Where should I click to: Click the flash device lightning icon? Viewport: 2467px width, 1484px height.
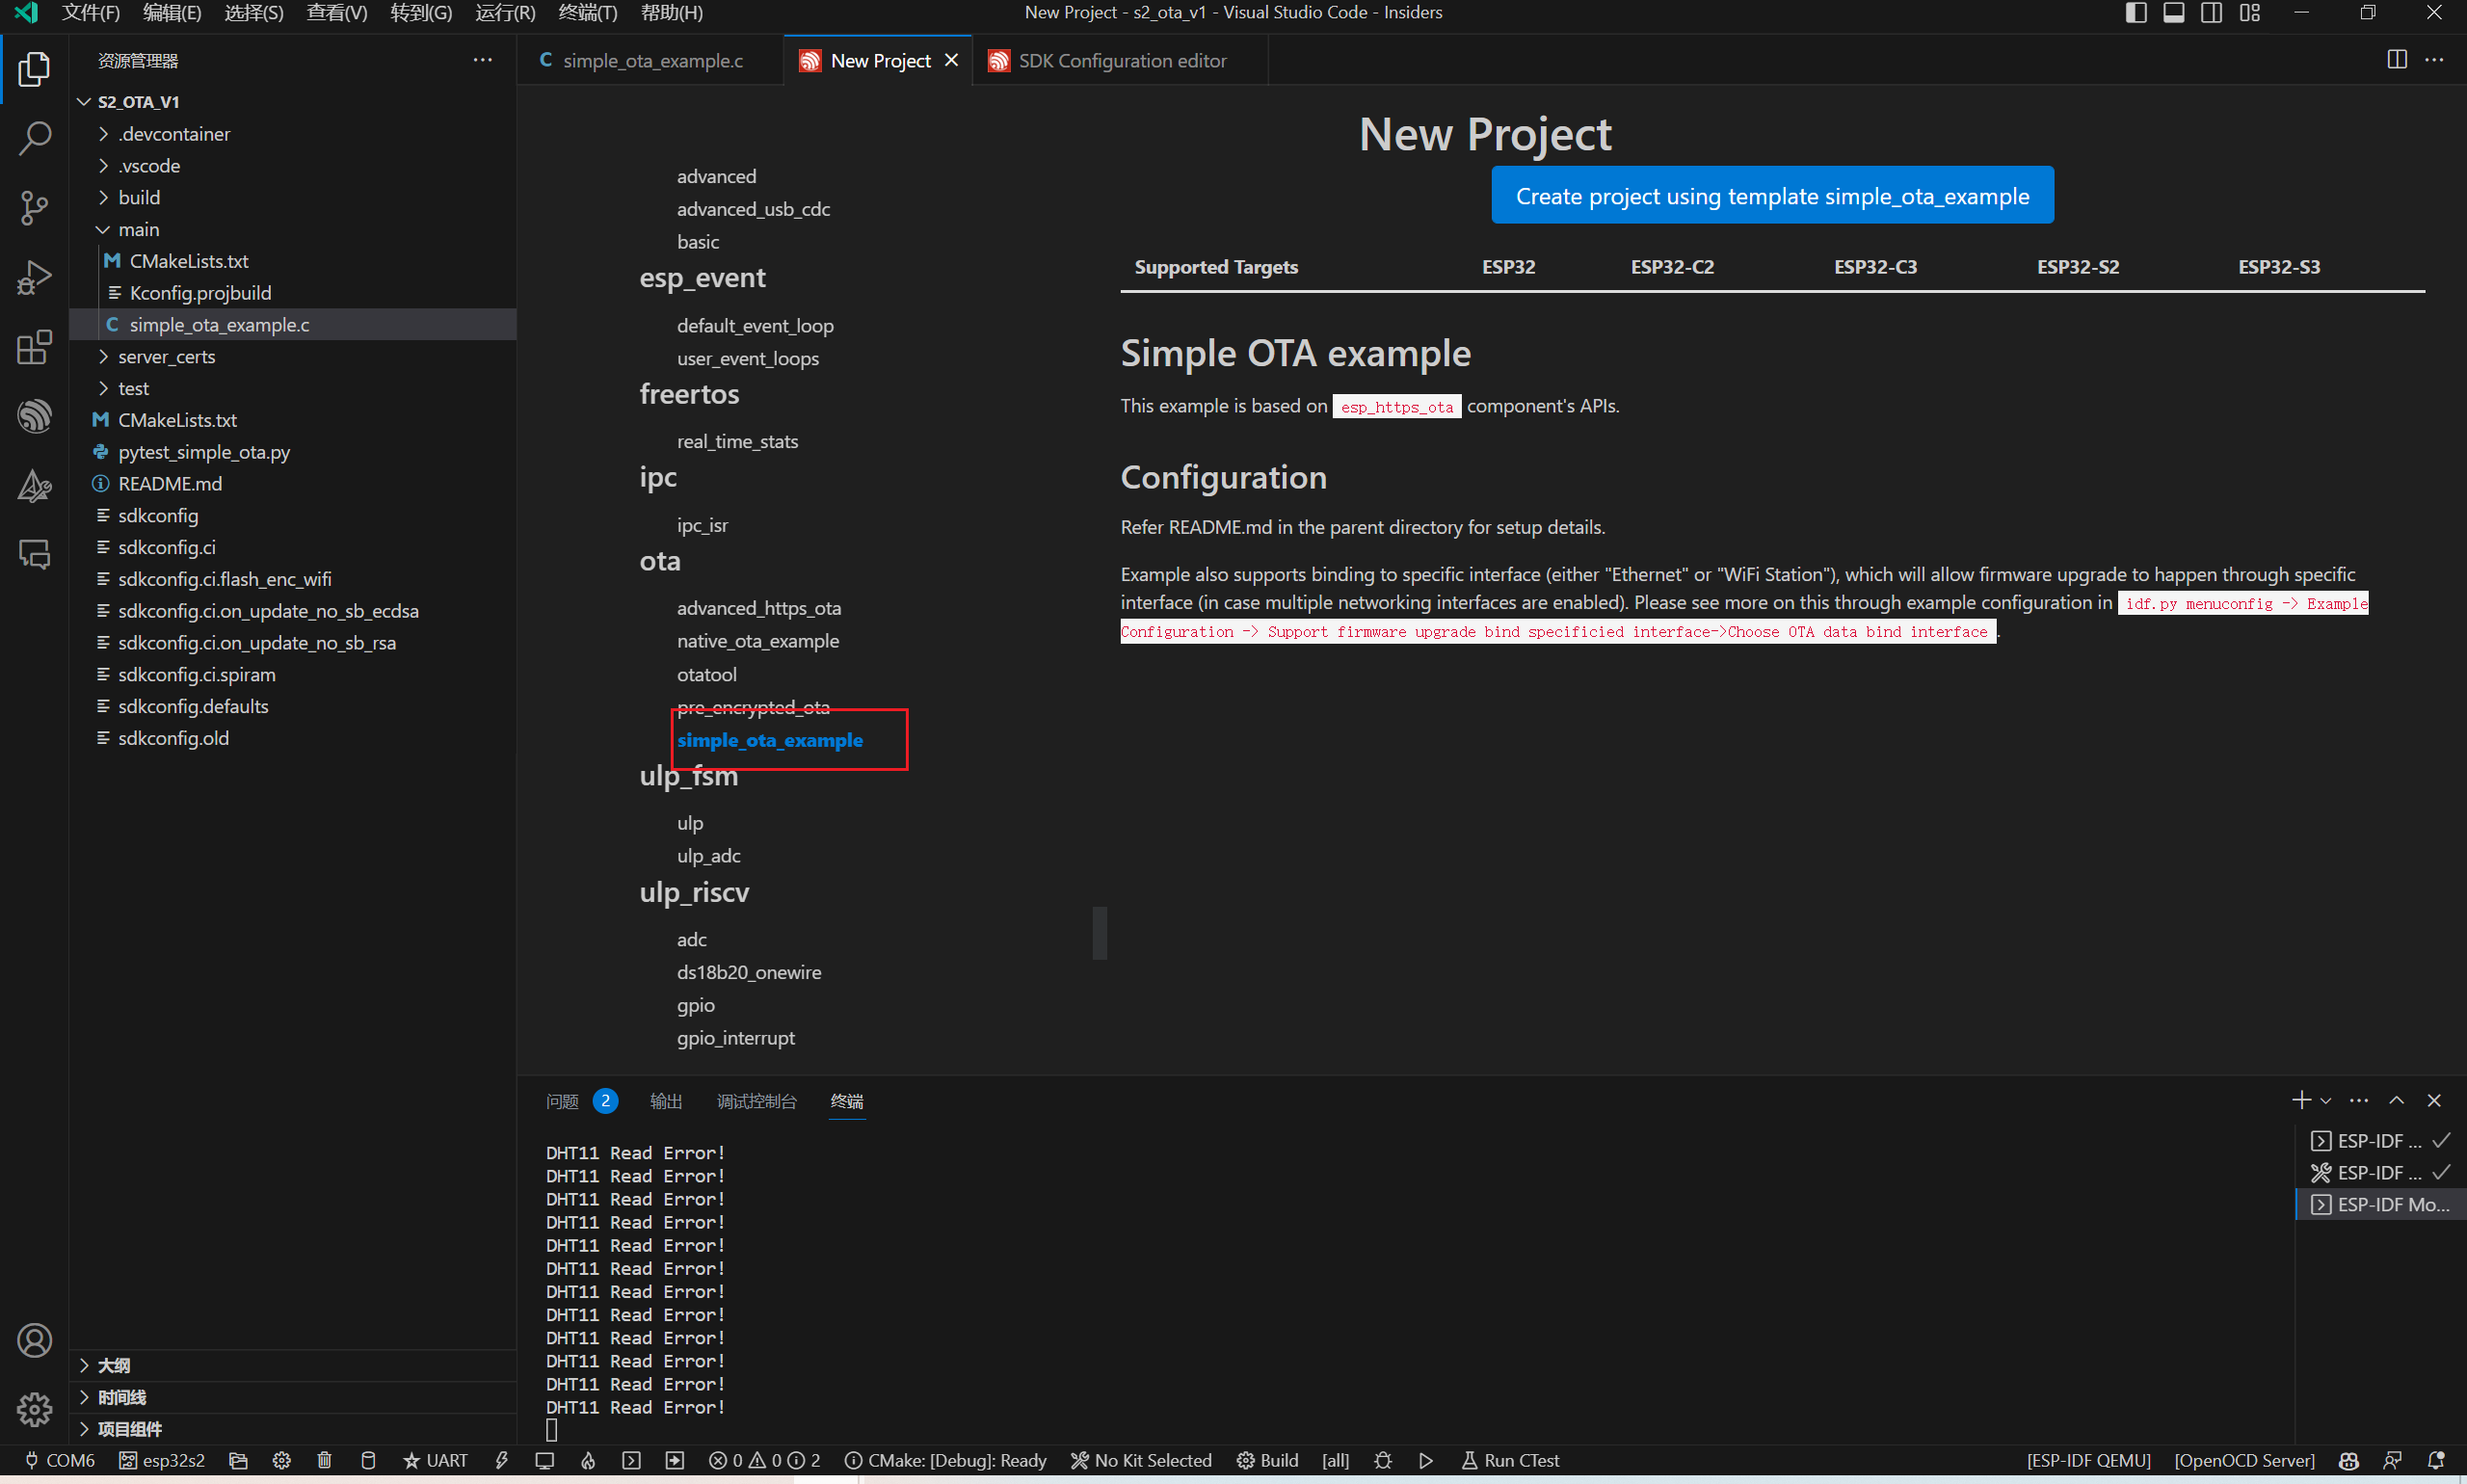502,1460
